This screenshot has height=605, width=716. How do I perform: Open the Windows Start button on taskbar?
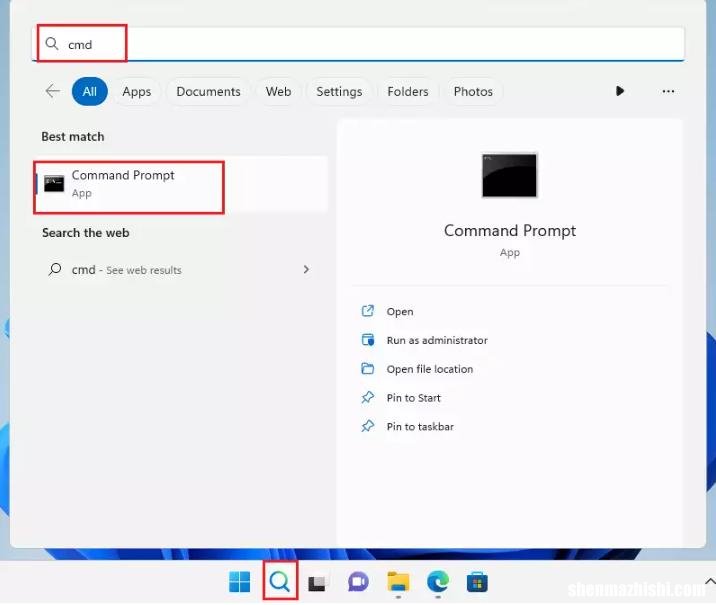[239, 582]
